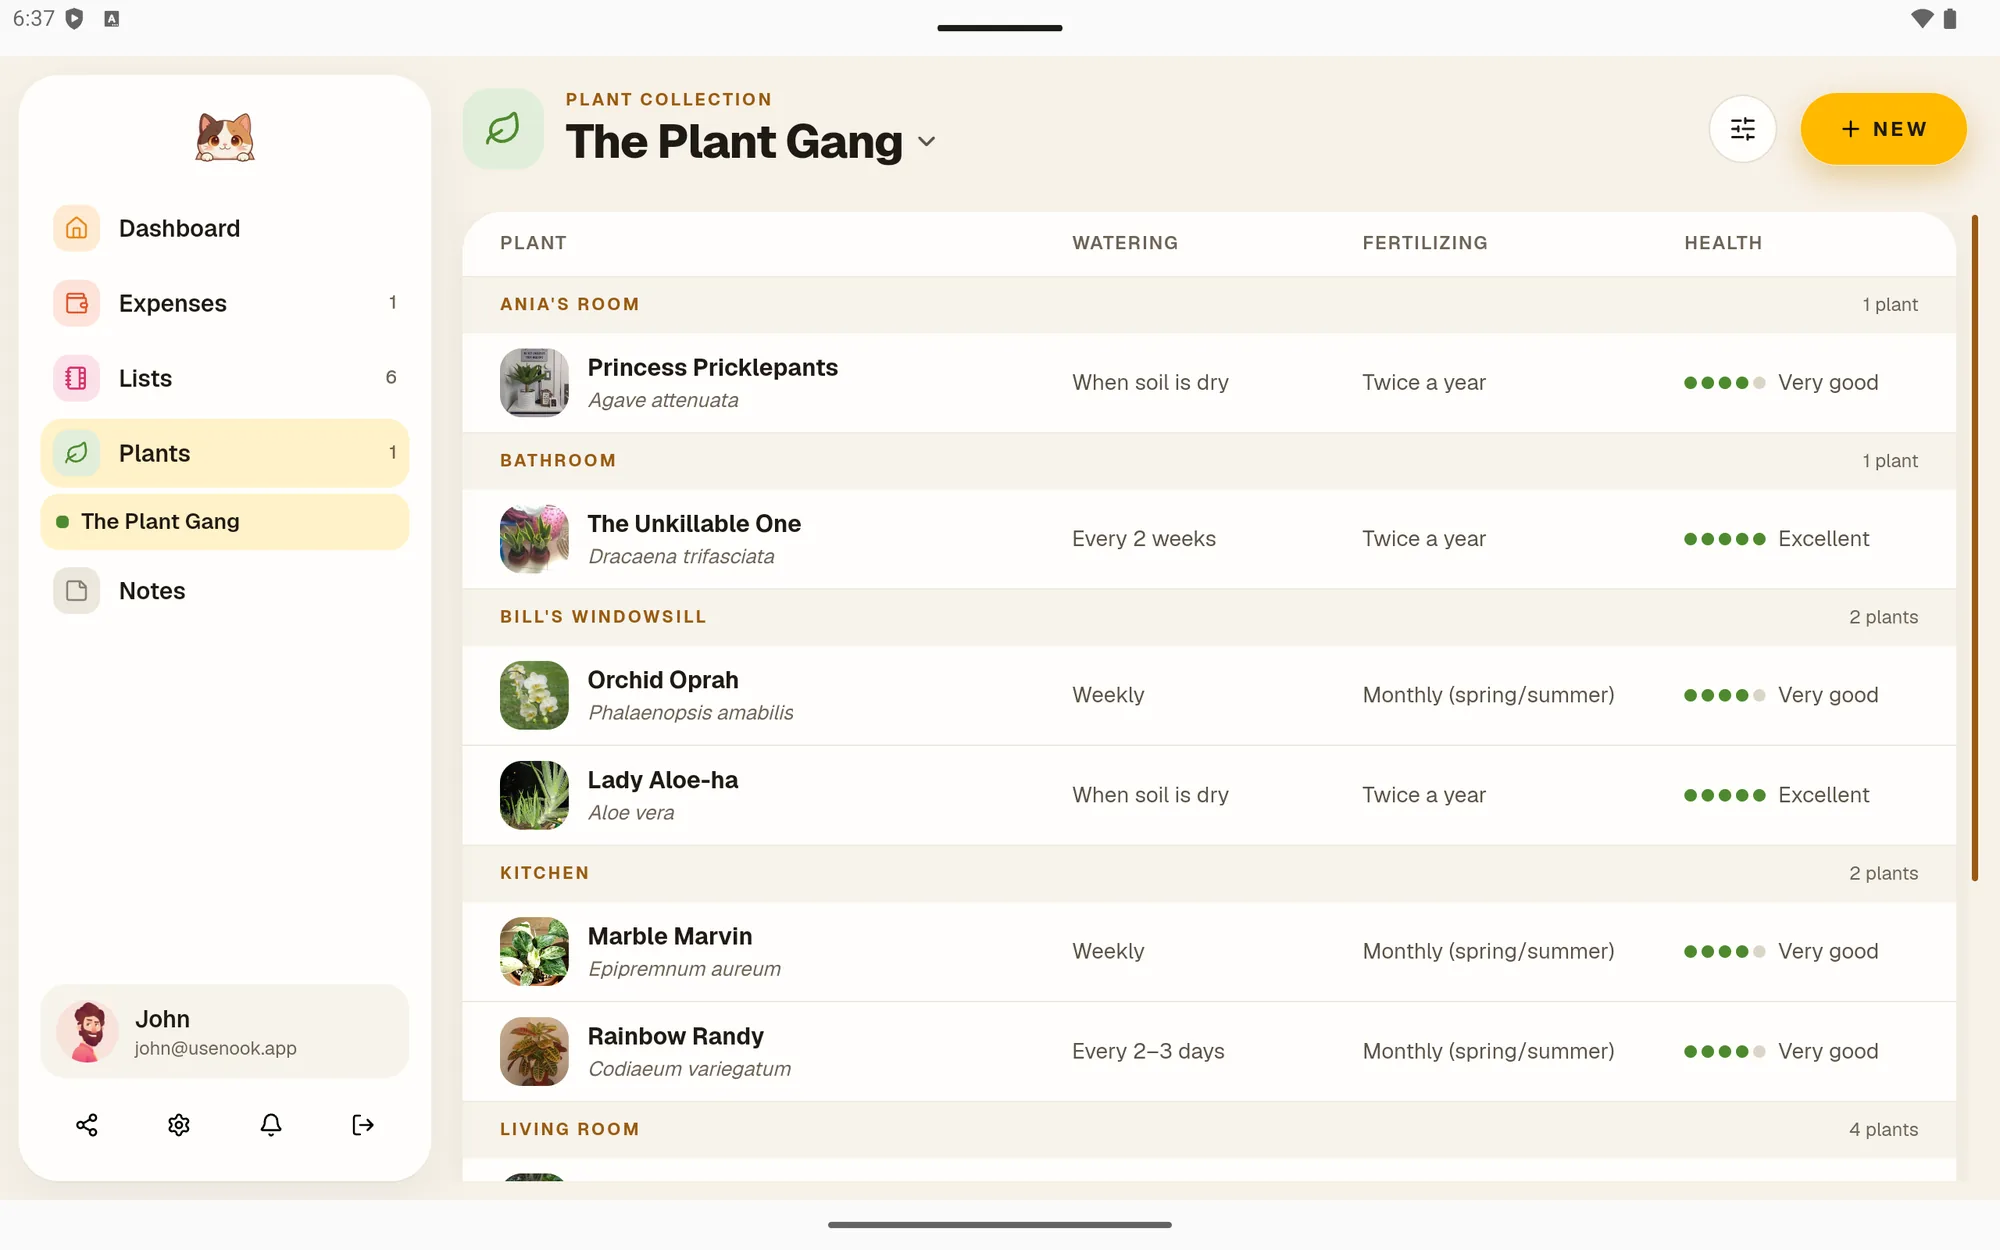This screenshot has height=1250, width=2000.
Task: Open Lady Aloe-ha photo thumbnail
Action: [x=534, y=795]
